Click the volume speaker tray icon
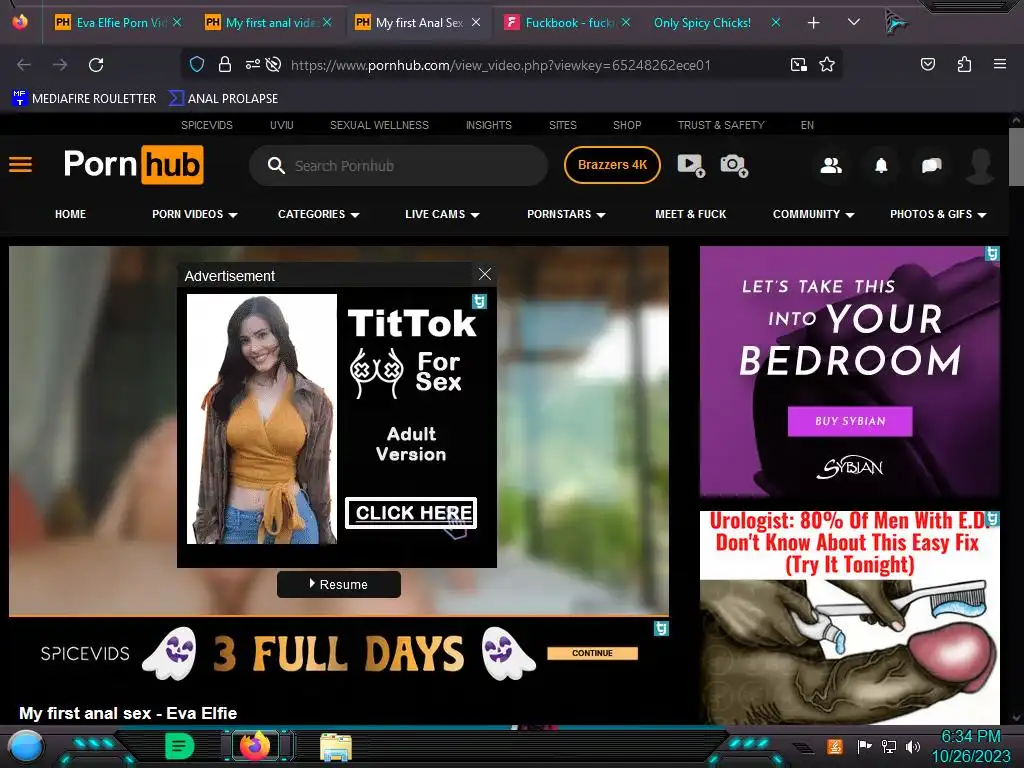This screenshot has height=768, width=1024. tap(912, 746)
